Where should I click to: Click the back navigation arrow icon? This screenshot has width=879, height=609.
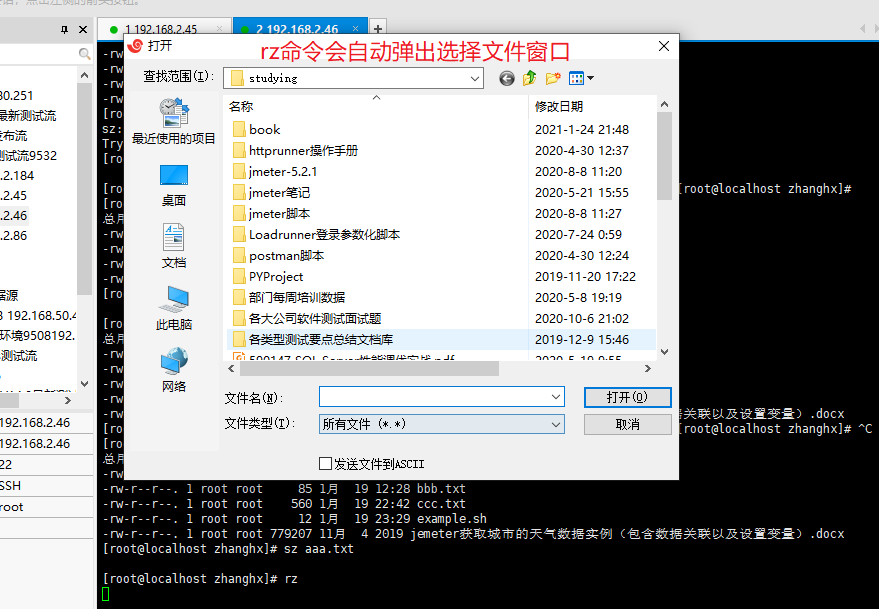507,78
